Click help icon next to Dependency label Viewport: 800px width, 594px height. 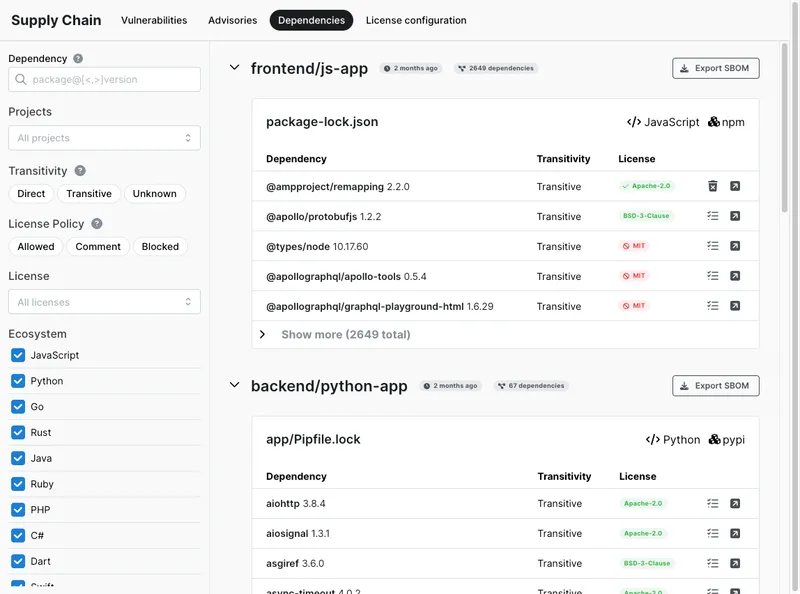pos(78,59)
